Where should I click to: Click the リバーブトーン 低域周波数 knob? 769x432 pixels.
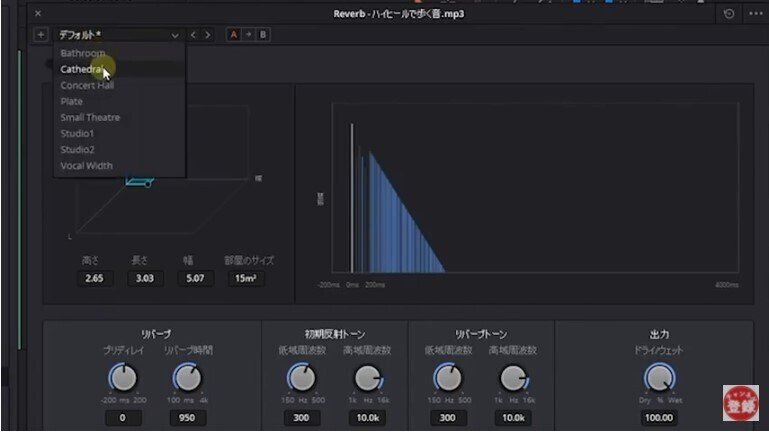[447, 378]
